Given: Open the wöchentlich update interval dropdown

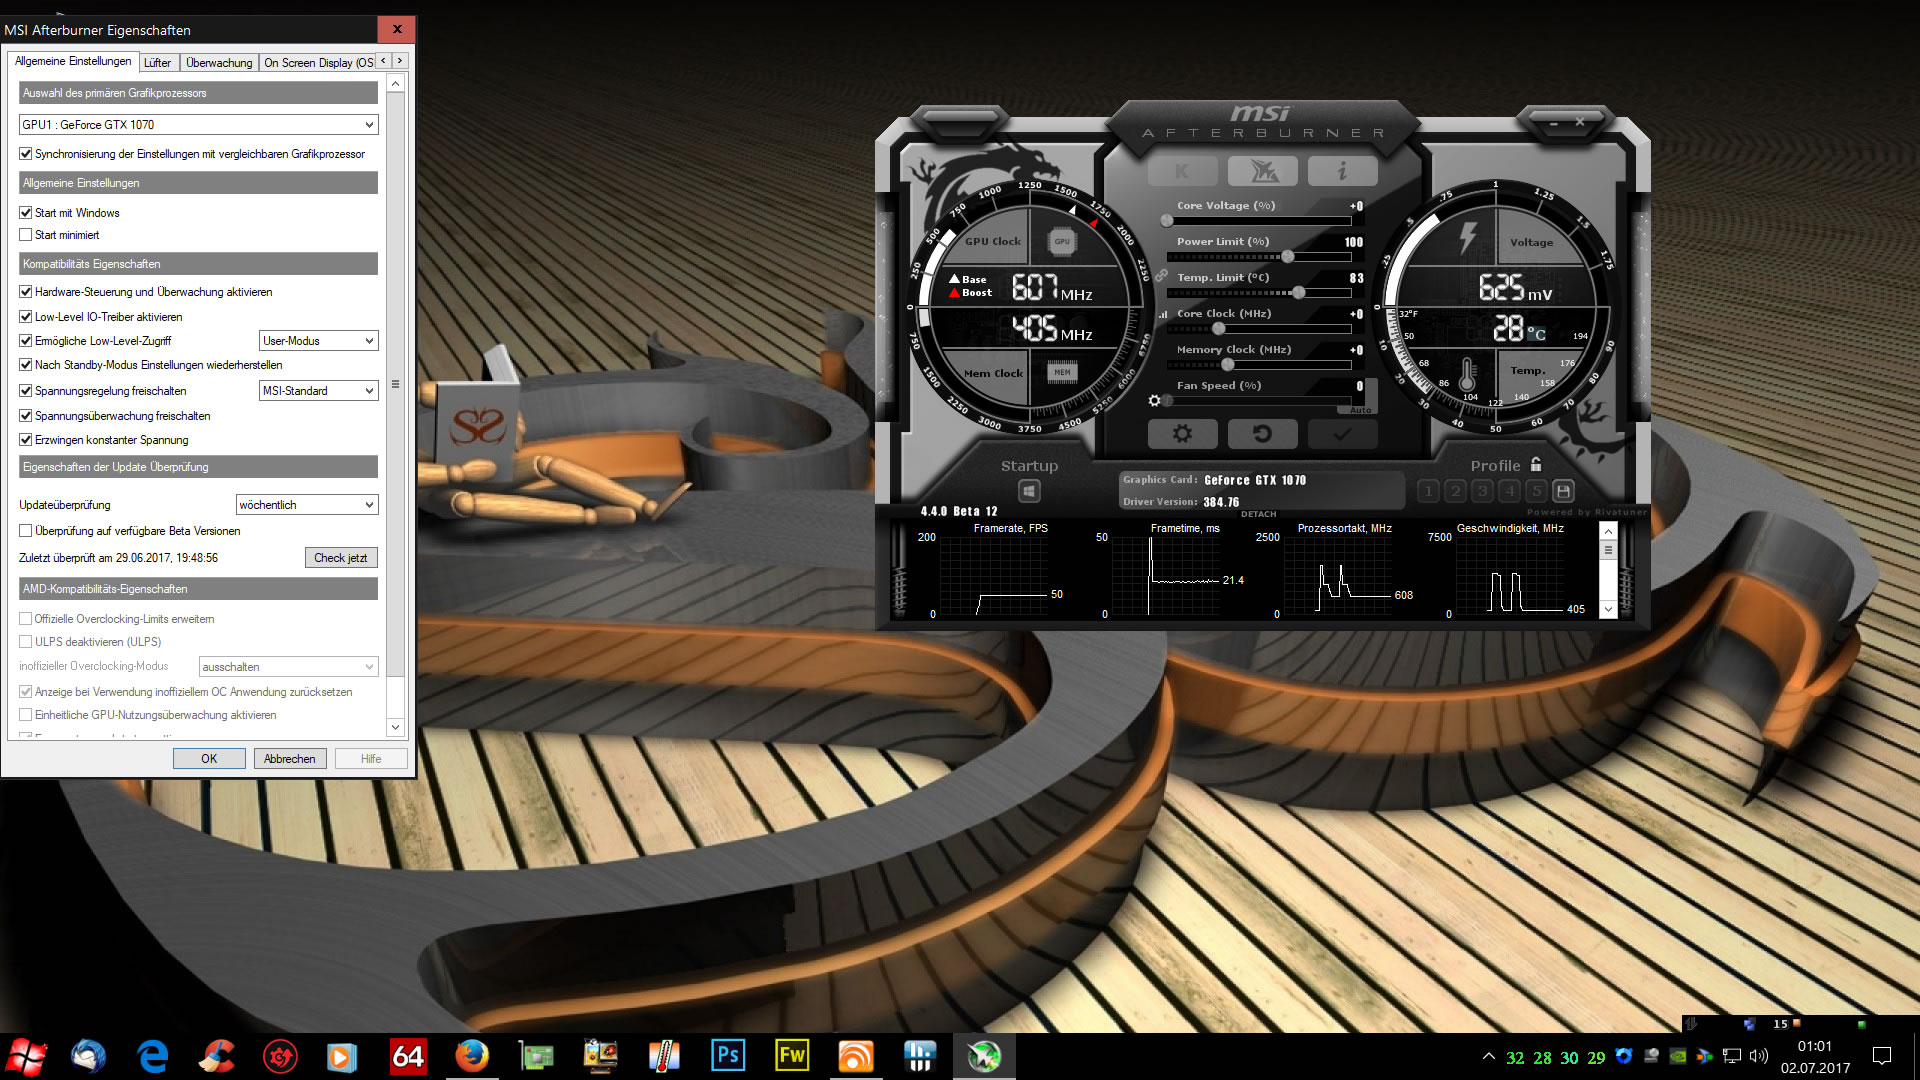Looking at the screenshot, I should [306, 505].
